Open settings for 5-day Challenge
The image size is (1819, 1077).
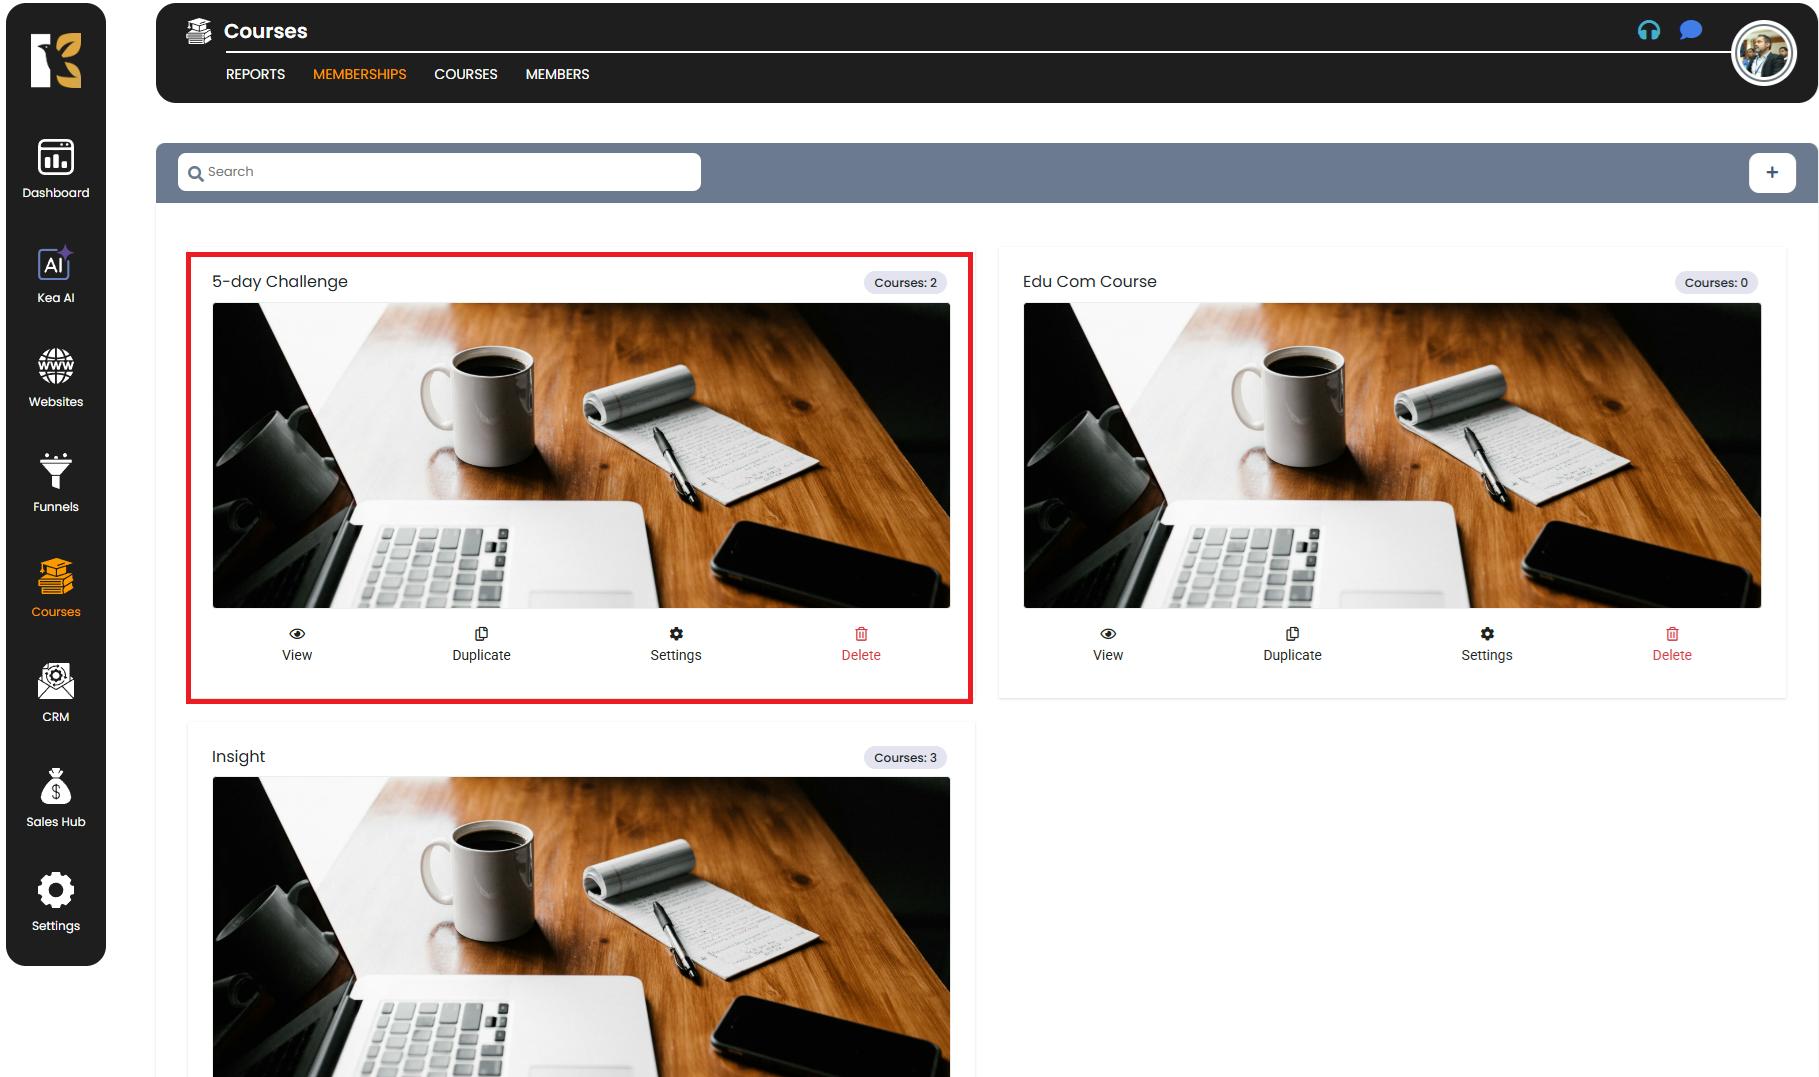676,644
